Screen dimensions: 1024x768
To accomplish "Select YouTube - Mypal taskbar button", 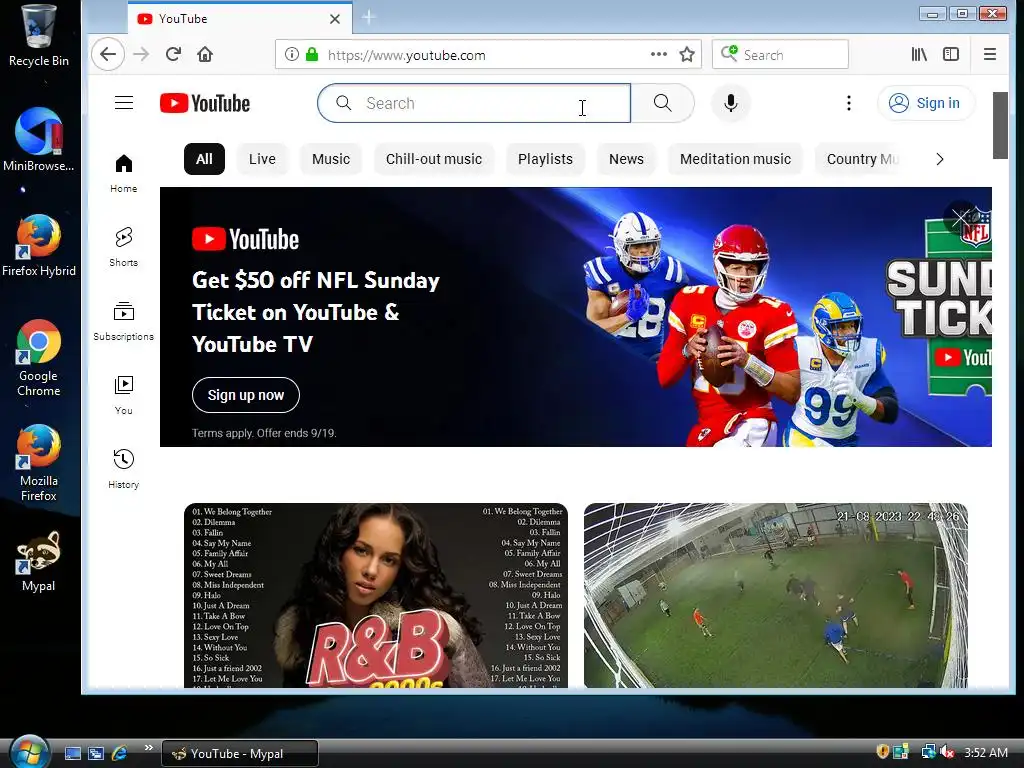I will tap(240, 754).
